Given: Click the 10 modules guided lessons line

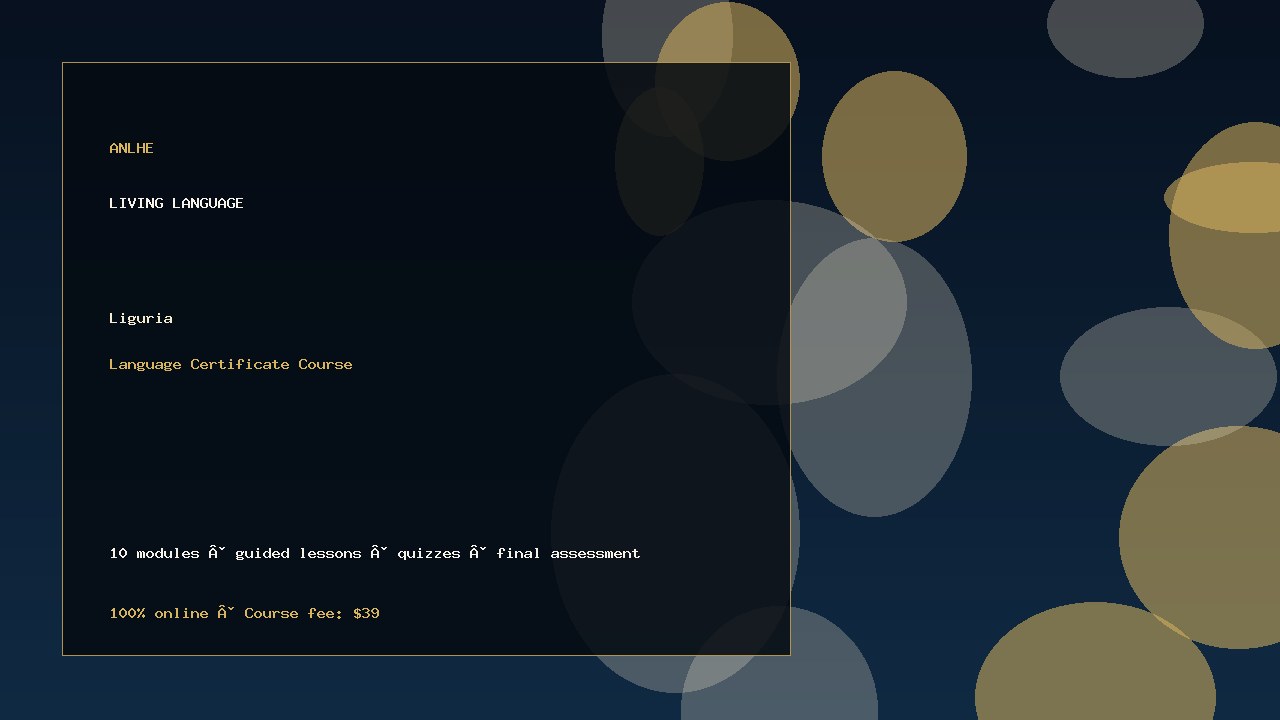Looking at the screenshot, I should (x=375, y=553).
